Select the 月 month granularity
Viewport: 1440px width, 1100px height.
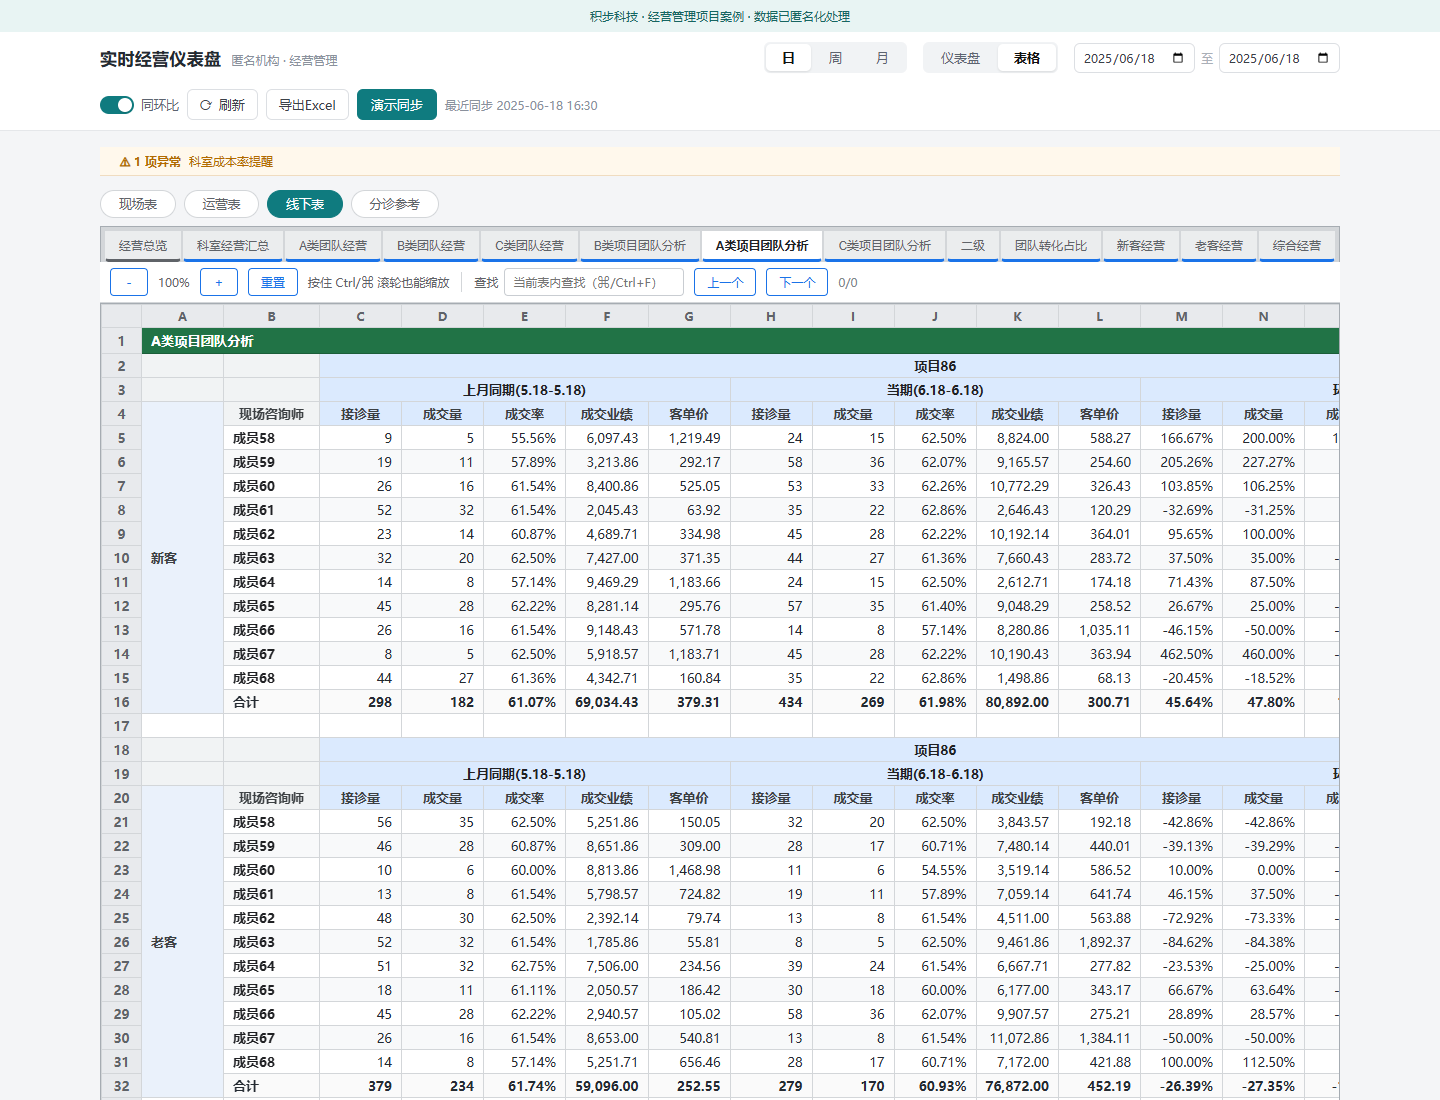[x=882, y=58]
